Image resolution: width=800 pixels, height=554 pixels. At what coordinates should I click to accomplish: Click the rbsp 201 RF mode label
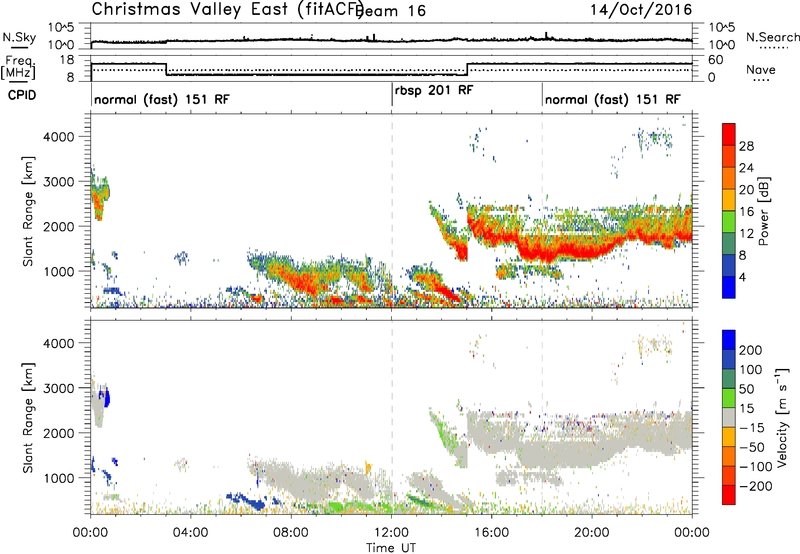click(x=434, y=90)
